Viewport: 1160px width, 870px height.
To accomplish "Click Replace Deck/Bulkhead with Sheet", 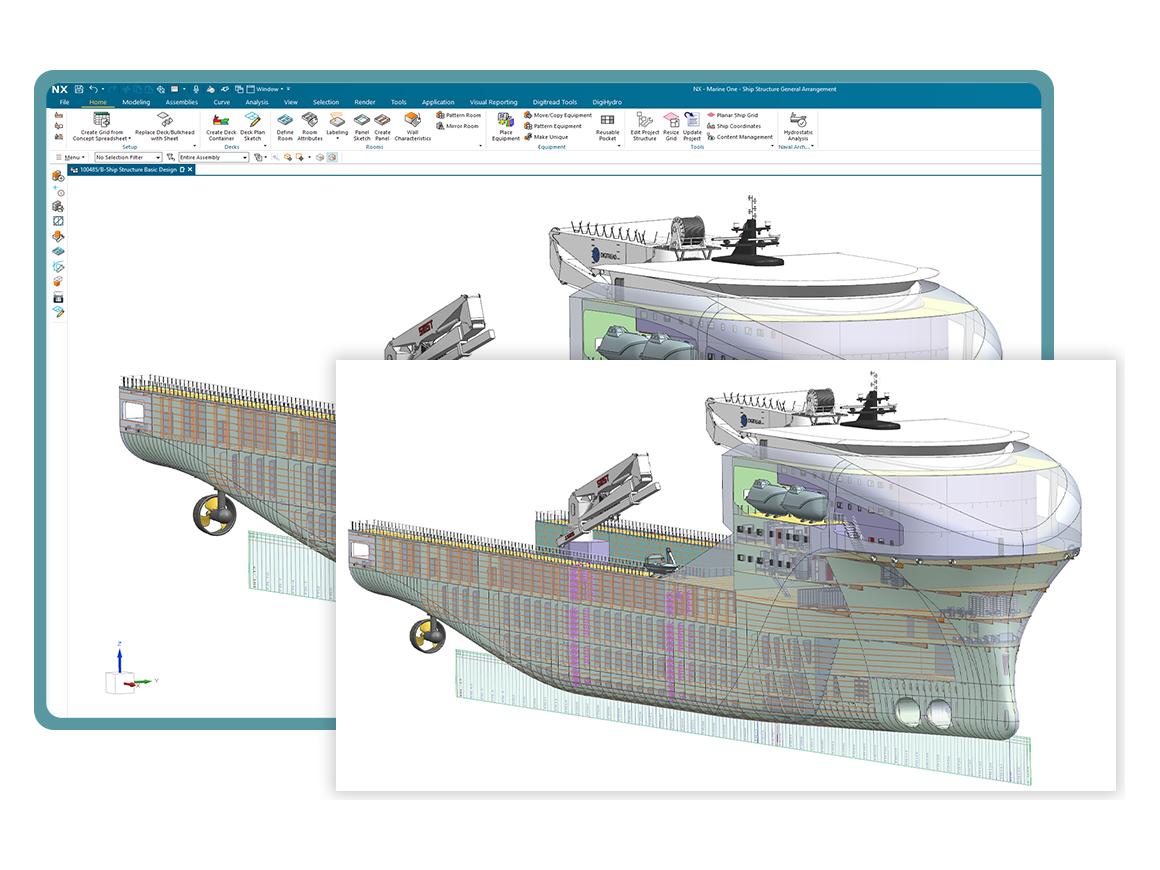I will (165, 127).
